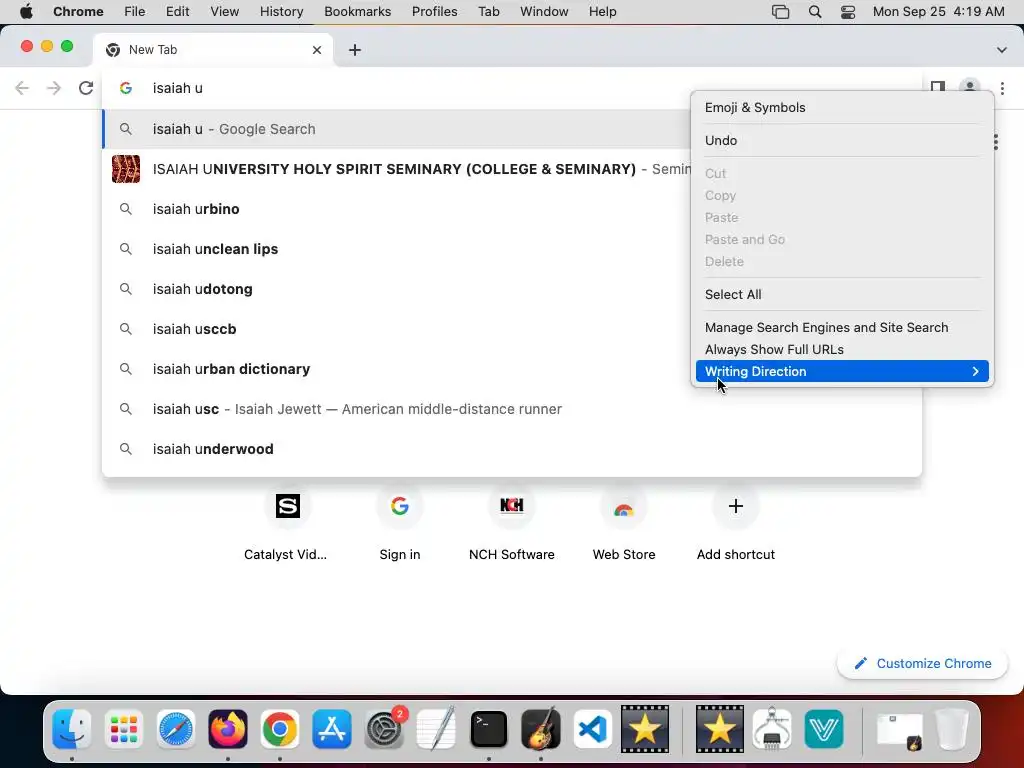Viewport: 1024px width, 768px height.
Task: Open the Bookmarks menu
Action: click(x=357, y=12)
